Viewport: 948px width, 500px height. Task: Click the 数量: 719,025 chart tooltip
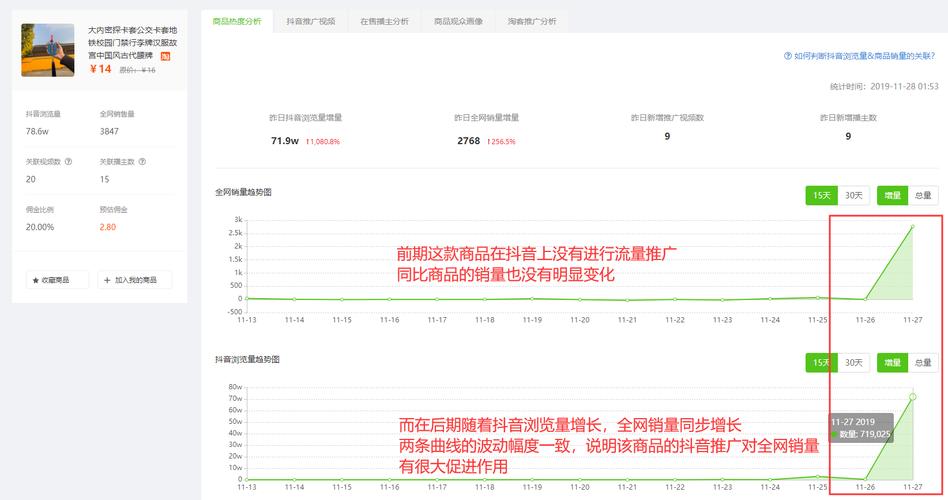pyautogui.click(x=861, y=428)
